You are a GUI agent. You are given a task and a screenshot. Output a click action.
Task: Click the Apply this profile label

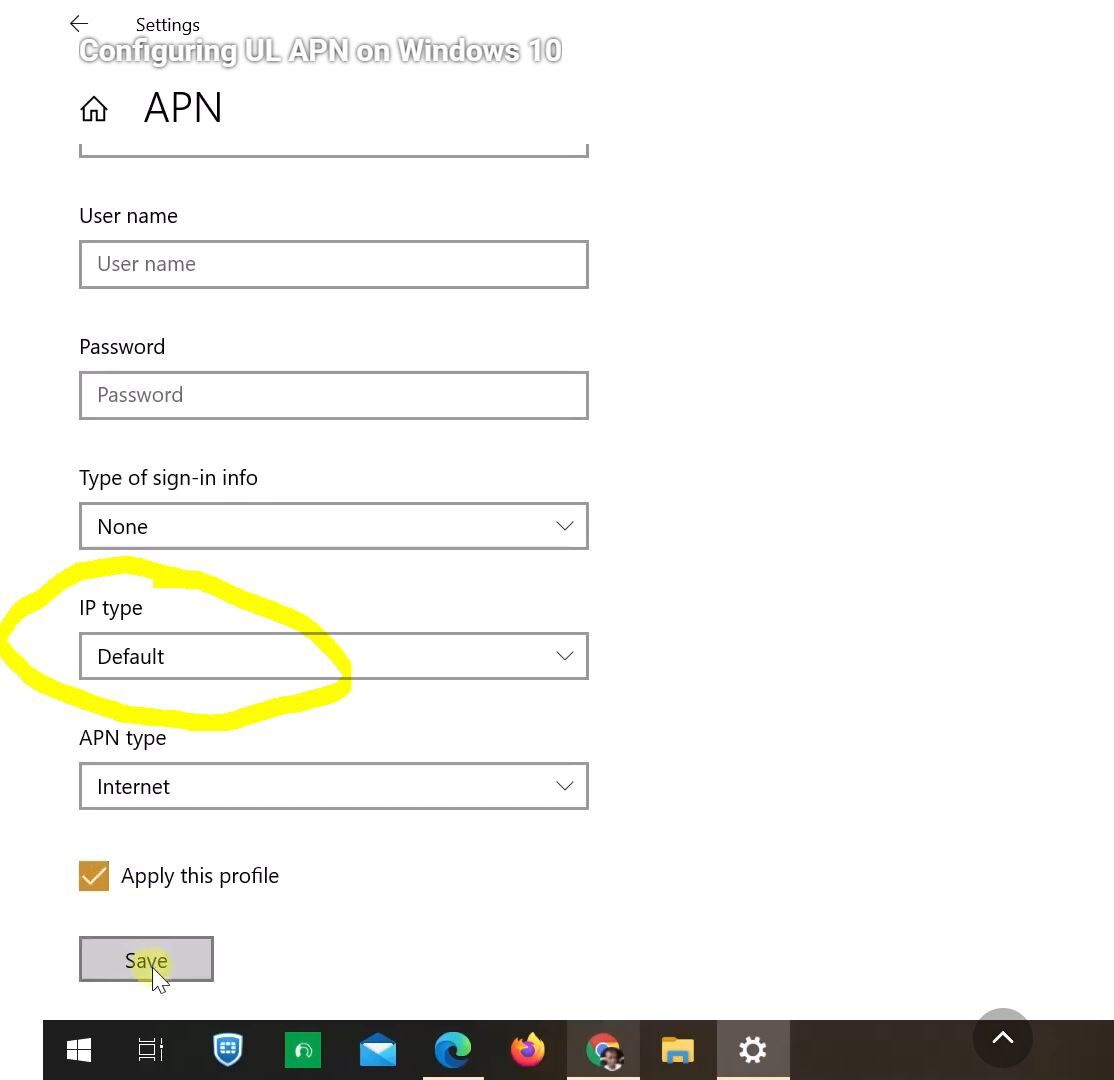(x=200, y=876)
